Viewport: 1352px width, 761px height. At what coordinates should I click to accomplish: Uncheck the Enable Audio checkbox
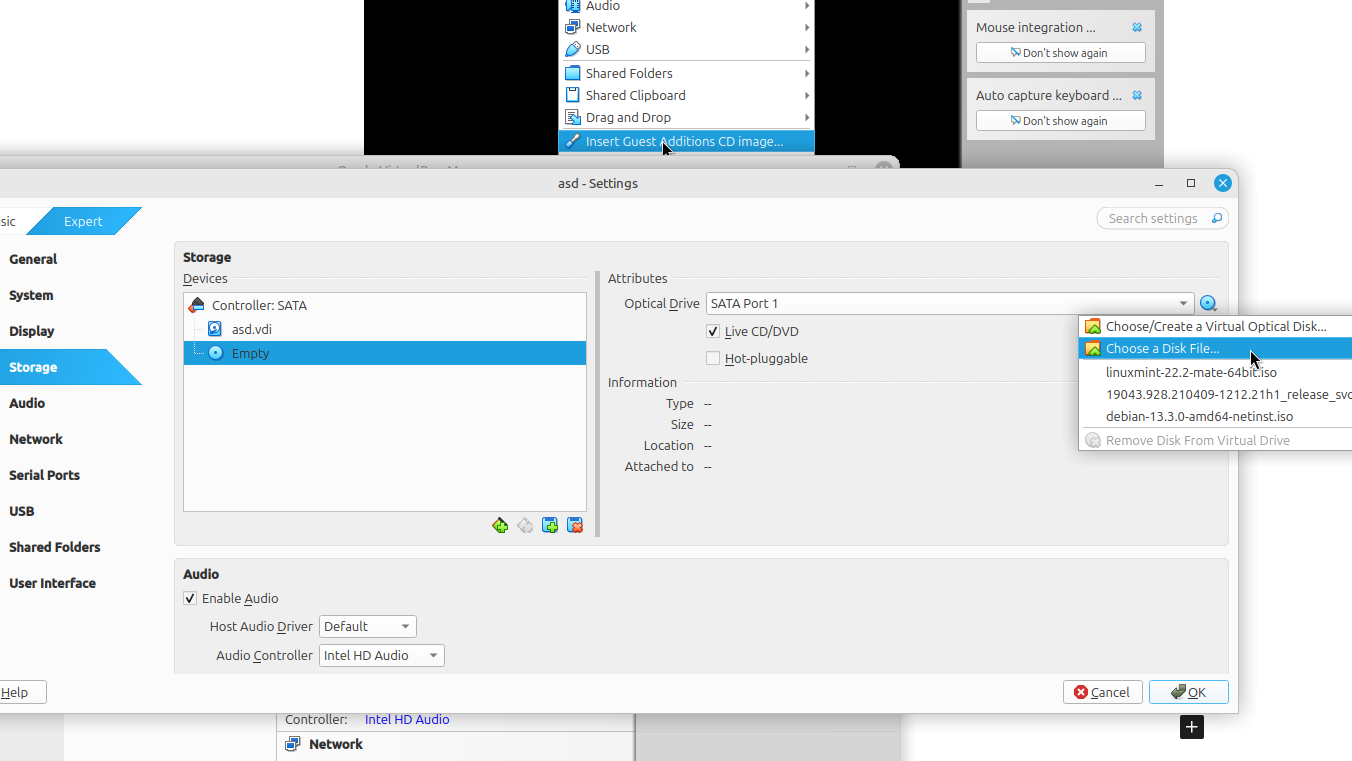tap(190, 599)
